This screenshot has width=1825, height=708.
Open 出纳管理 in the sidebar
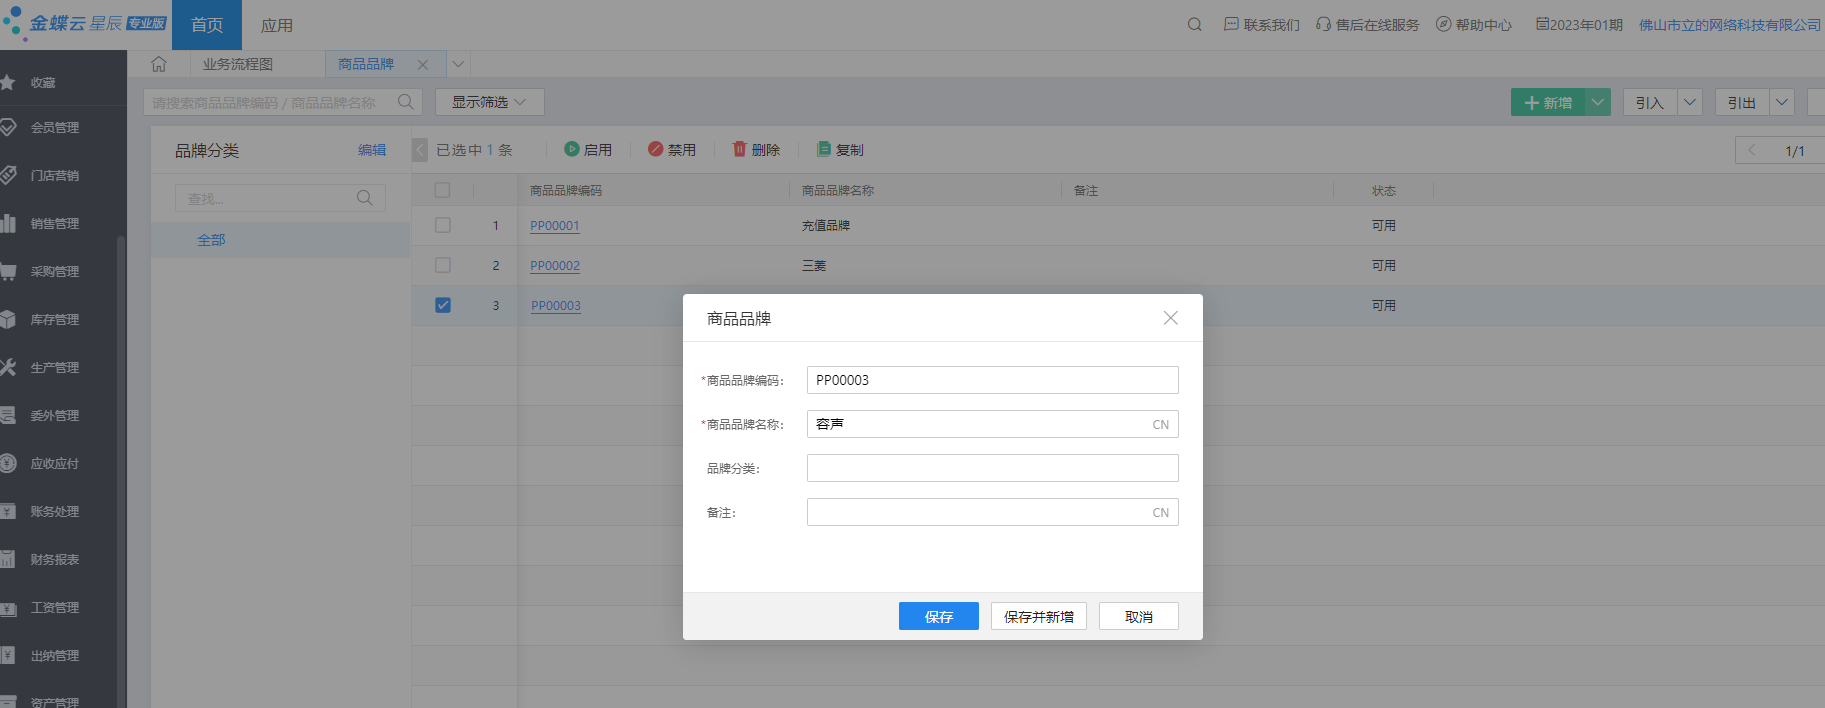point(55,656)
